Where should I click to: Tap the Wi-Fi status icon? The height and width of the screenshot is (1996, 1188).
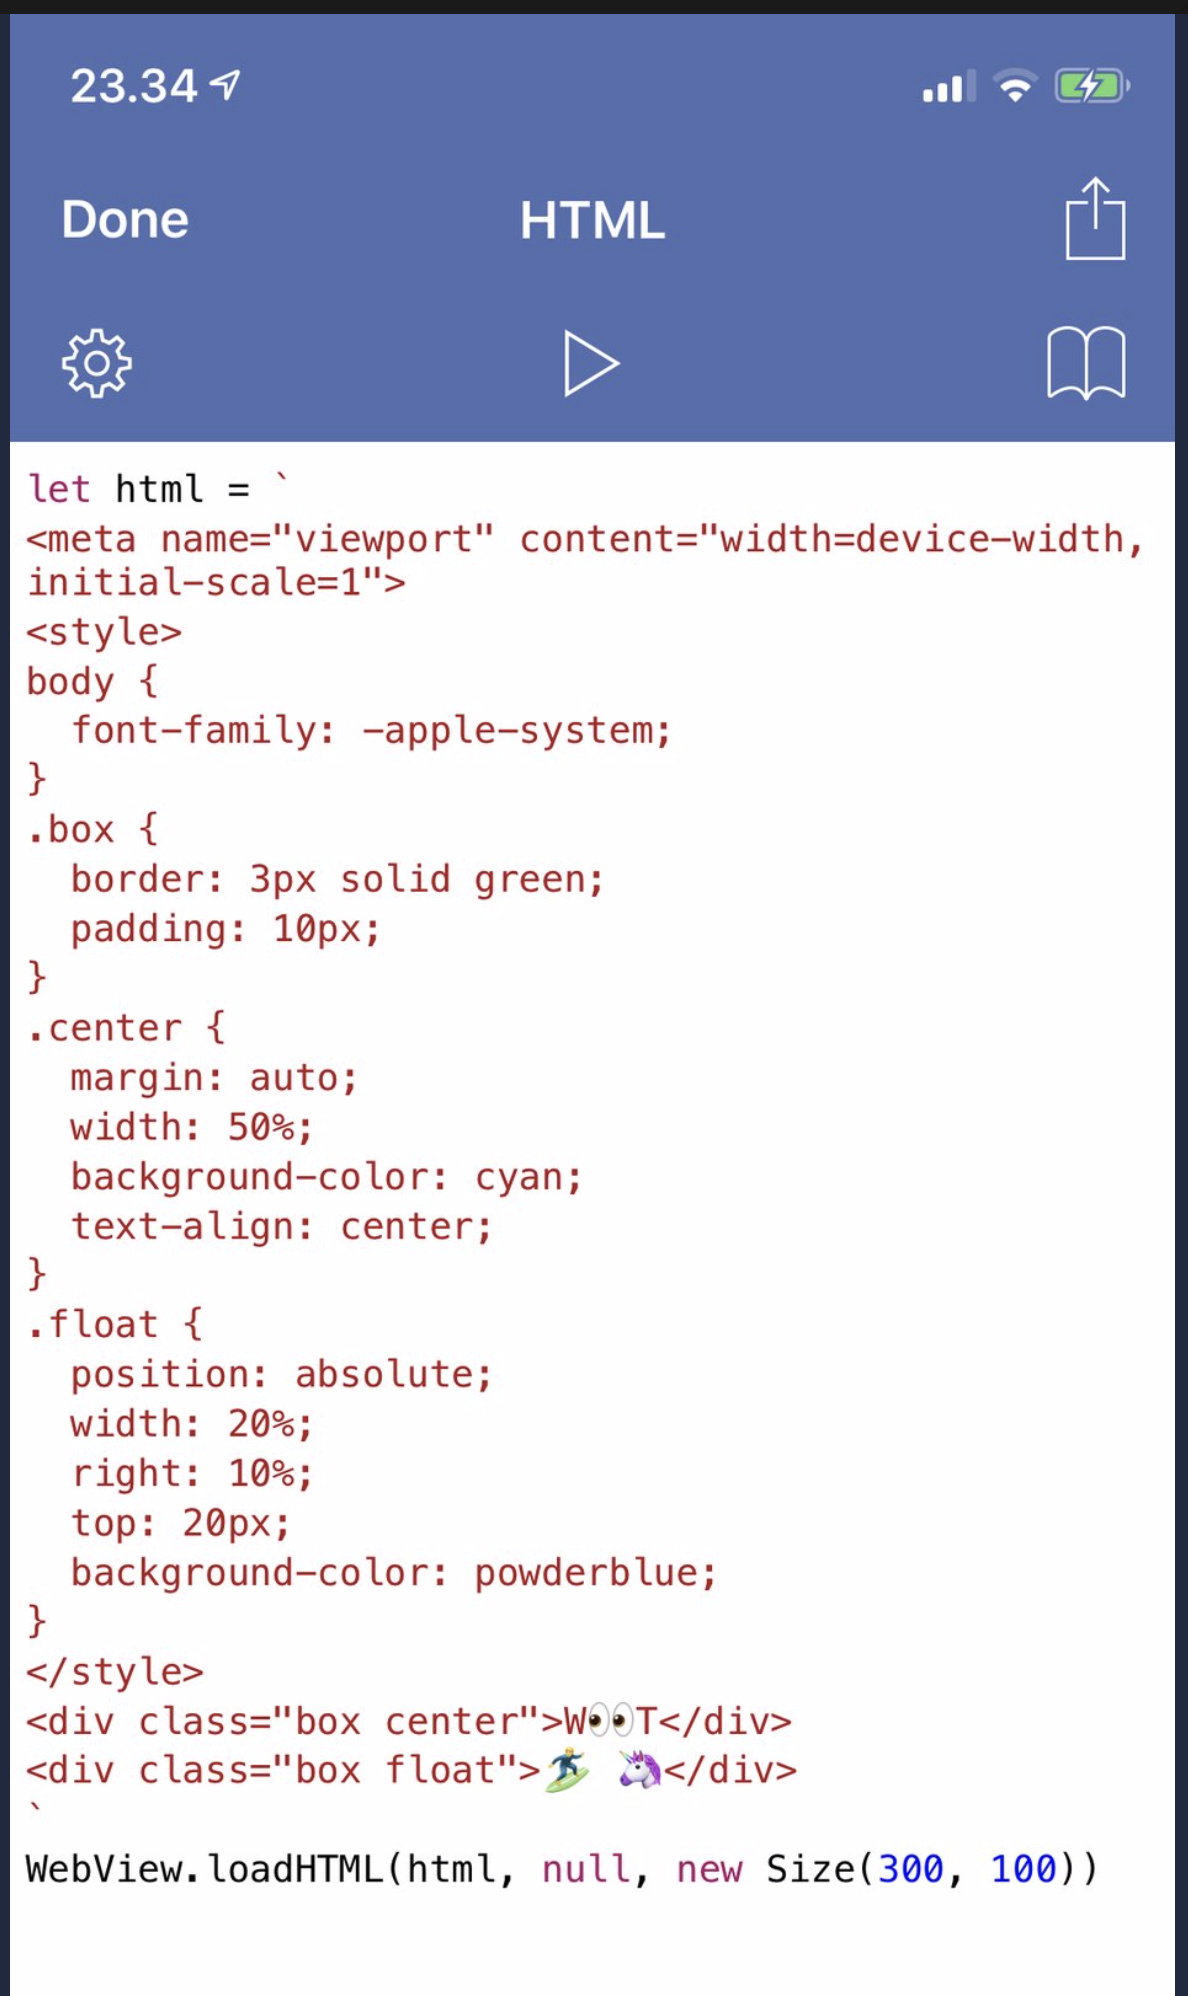[1015, 86]
